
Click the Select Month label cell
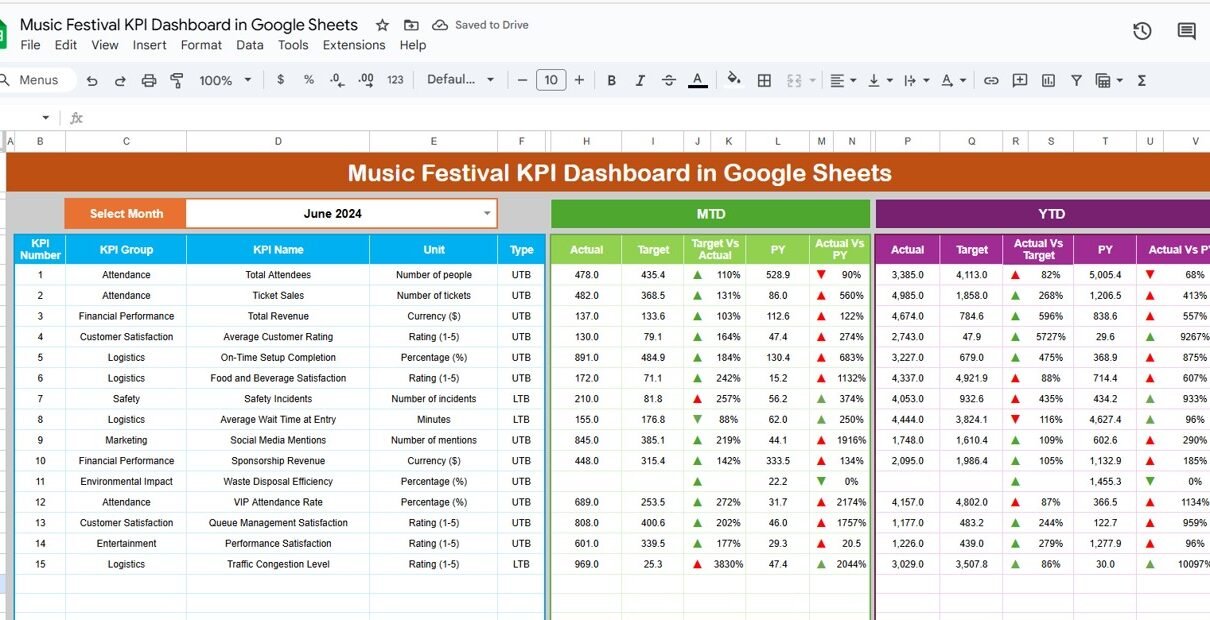click(126, 213)
